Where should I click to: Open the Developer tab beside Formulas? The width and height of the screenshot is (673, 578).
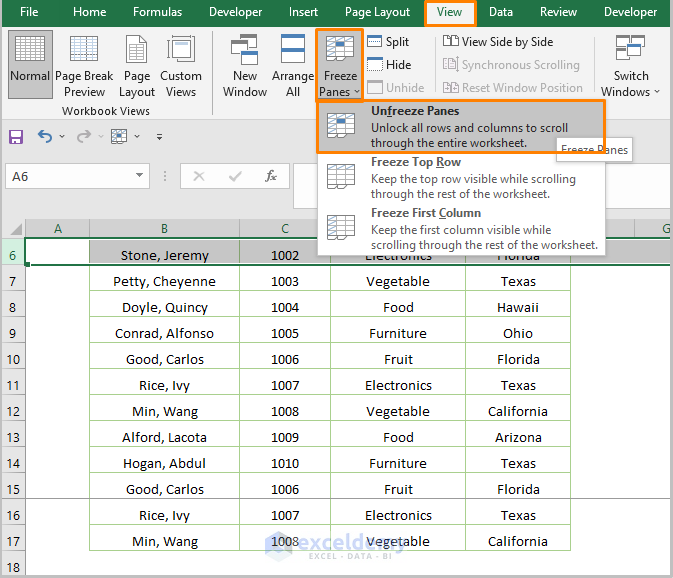pyautogui.click(x=235, y=12)
